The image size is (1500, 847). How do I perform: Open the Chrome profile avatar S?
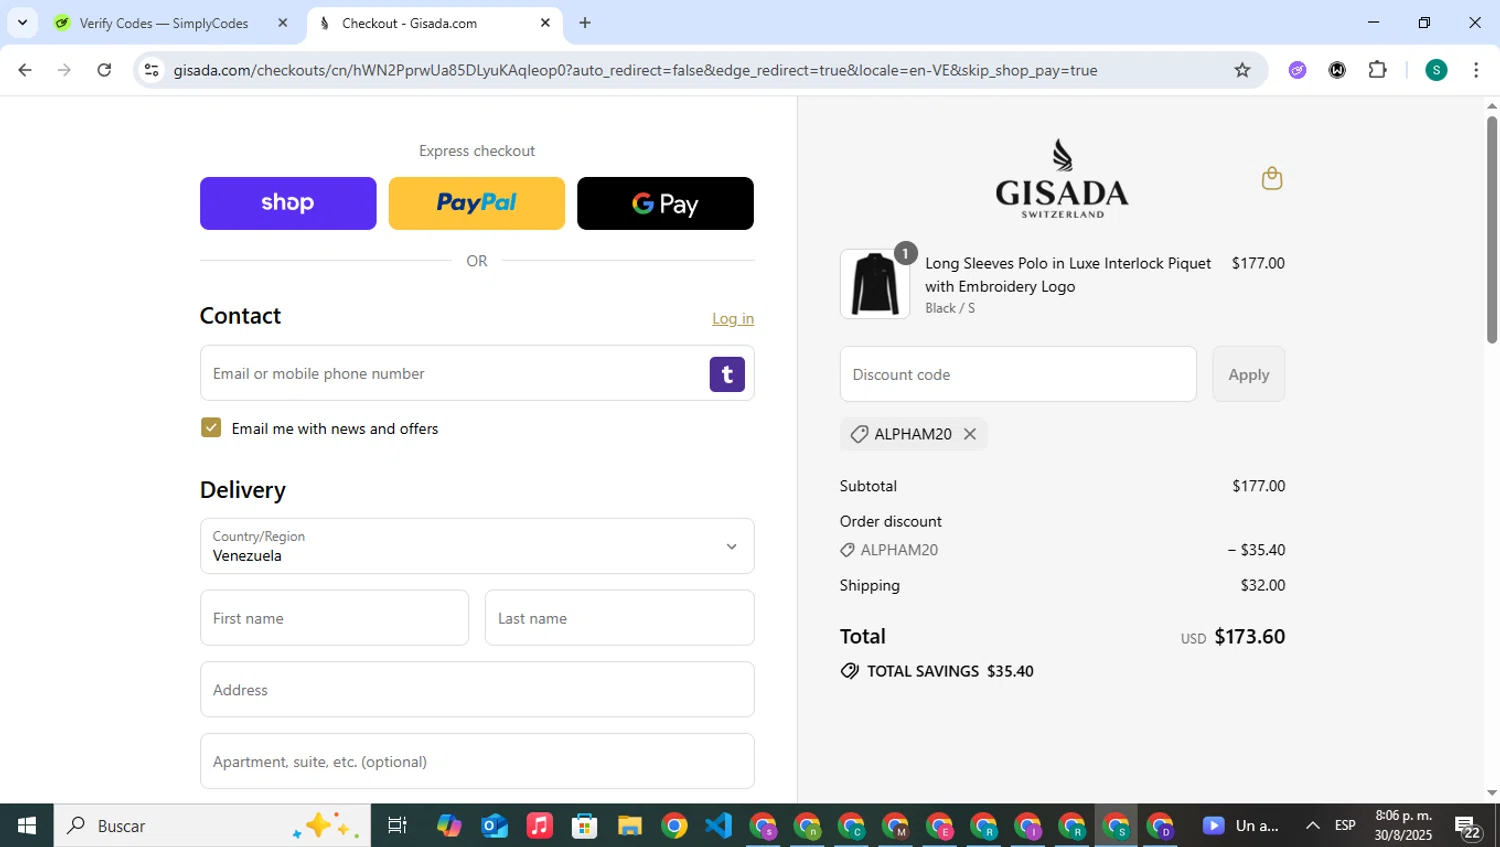coord(1436,70)
